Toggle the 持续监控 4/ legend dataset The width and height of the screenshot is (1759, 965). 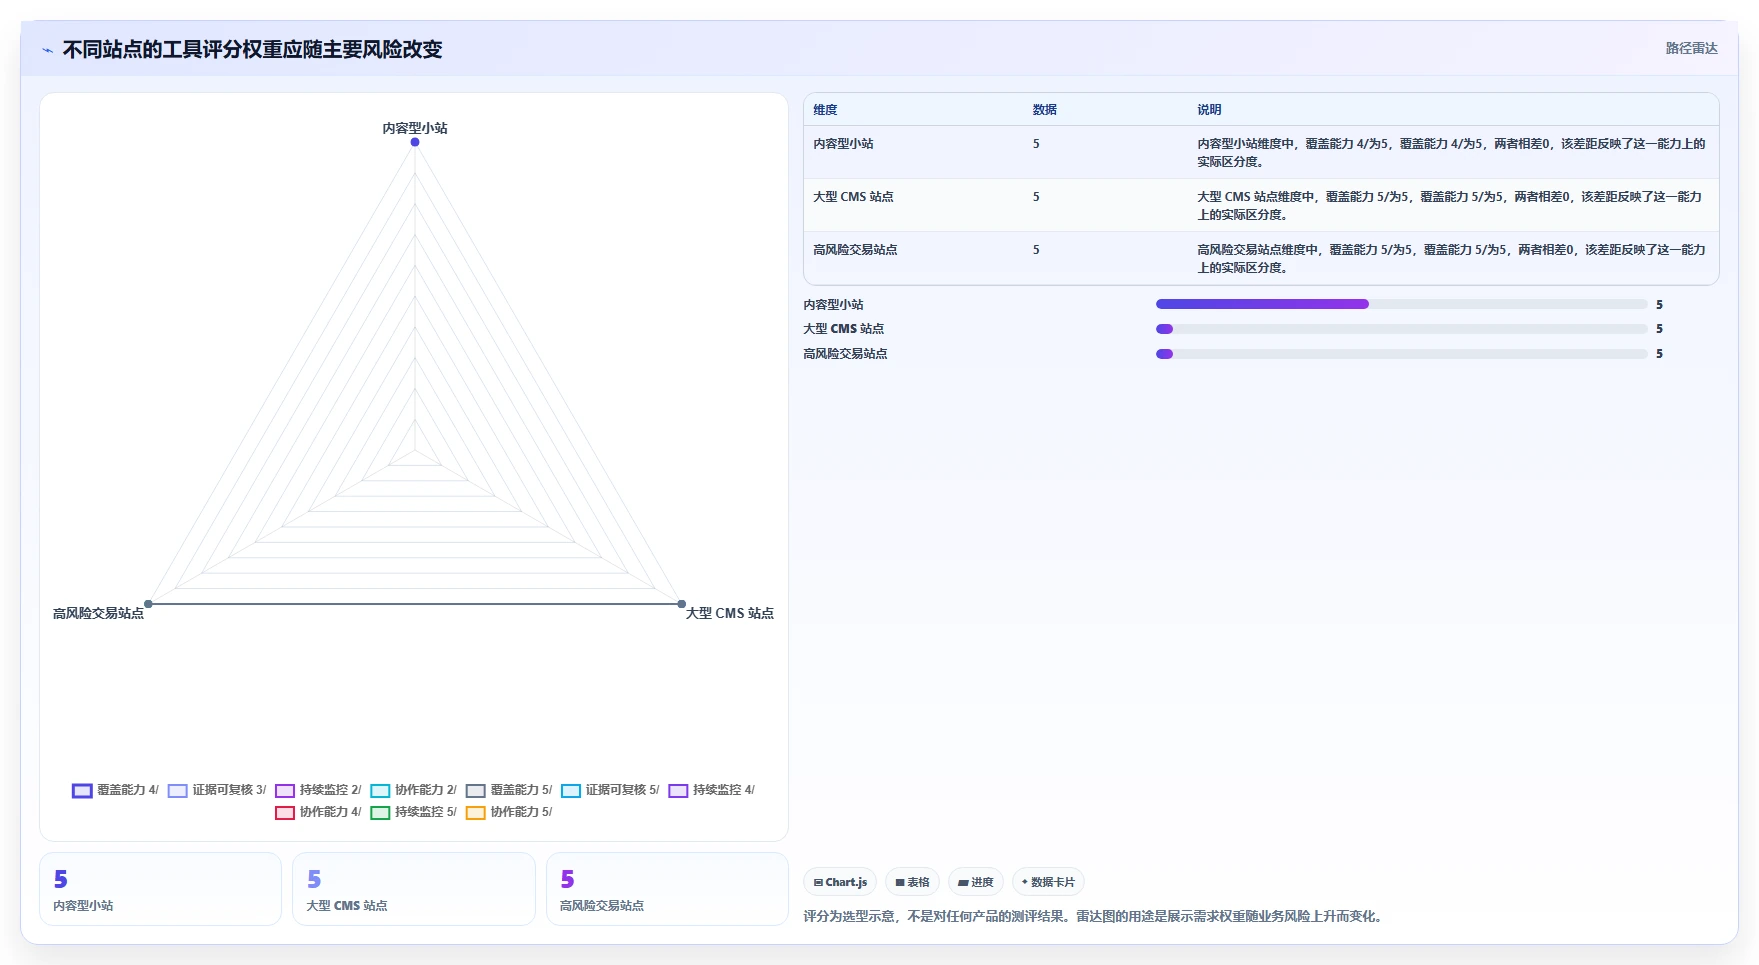(x=711, y=790)
